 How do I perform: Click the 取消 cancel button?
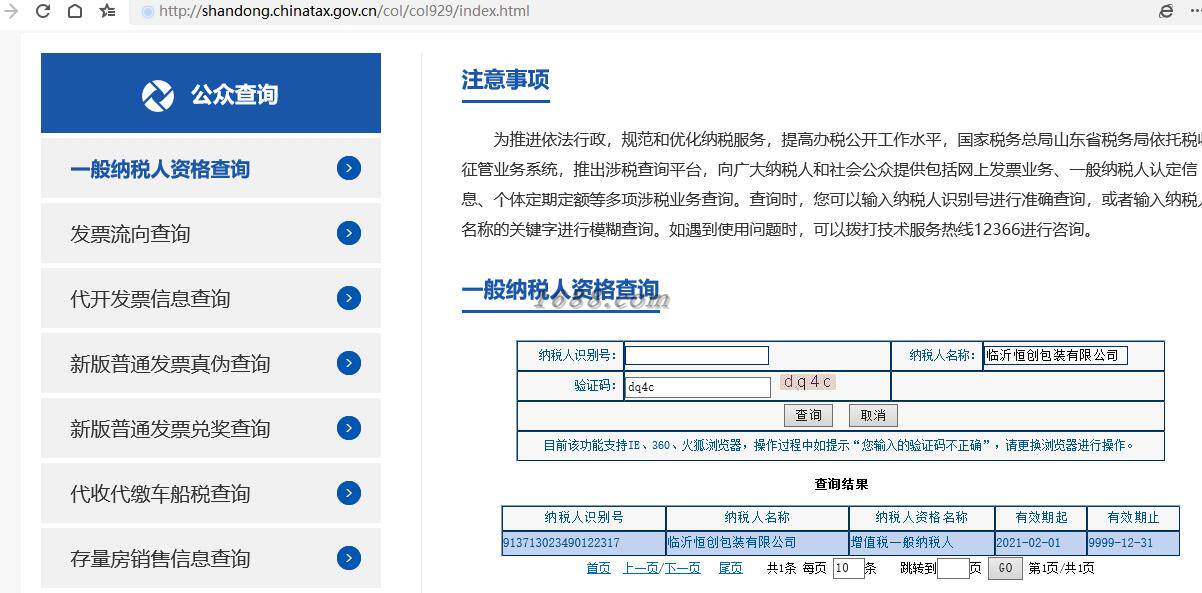[x=873, y=415]
